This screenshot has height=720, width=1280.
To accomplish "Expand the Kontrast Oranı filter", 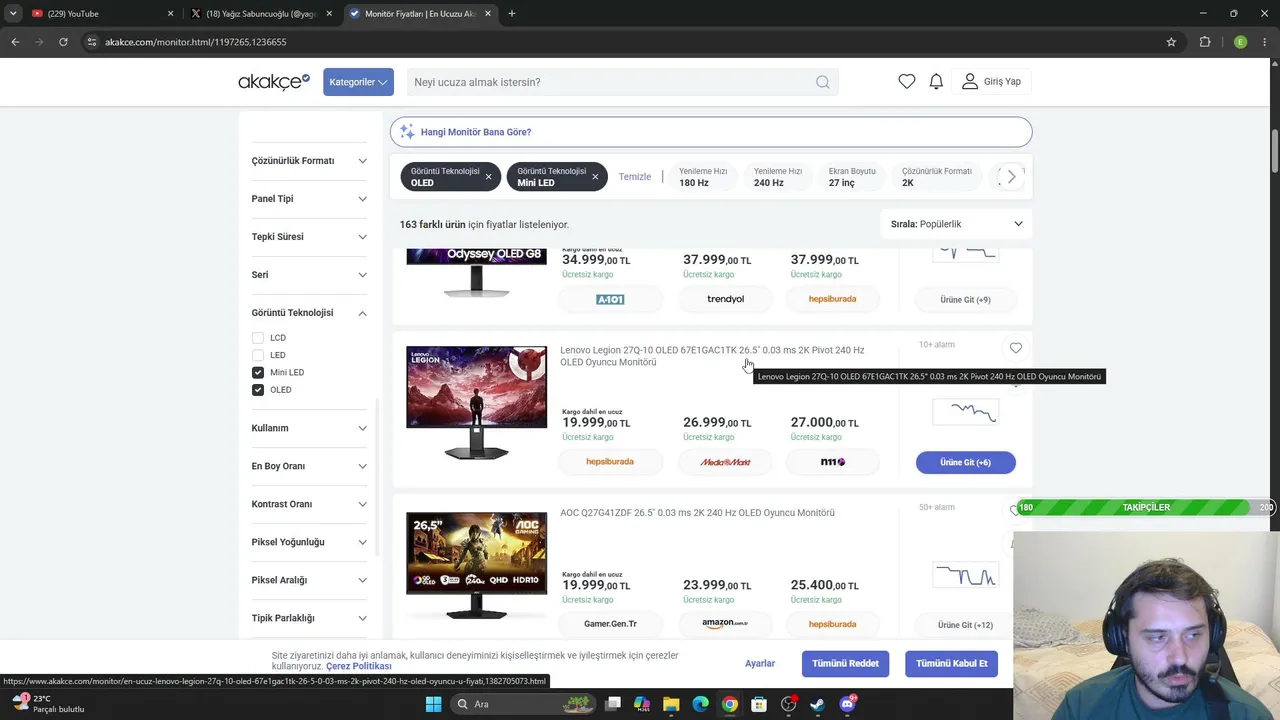I will pos(309,504).
